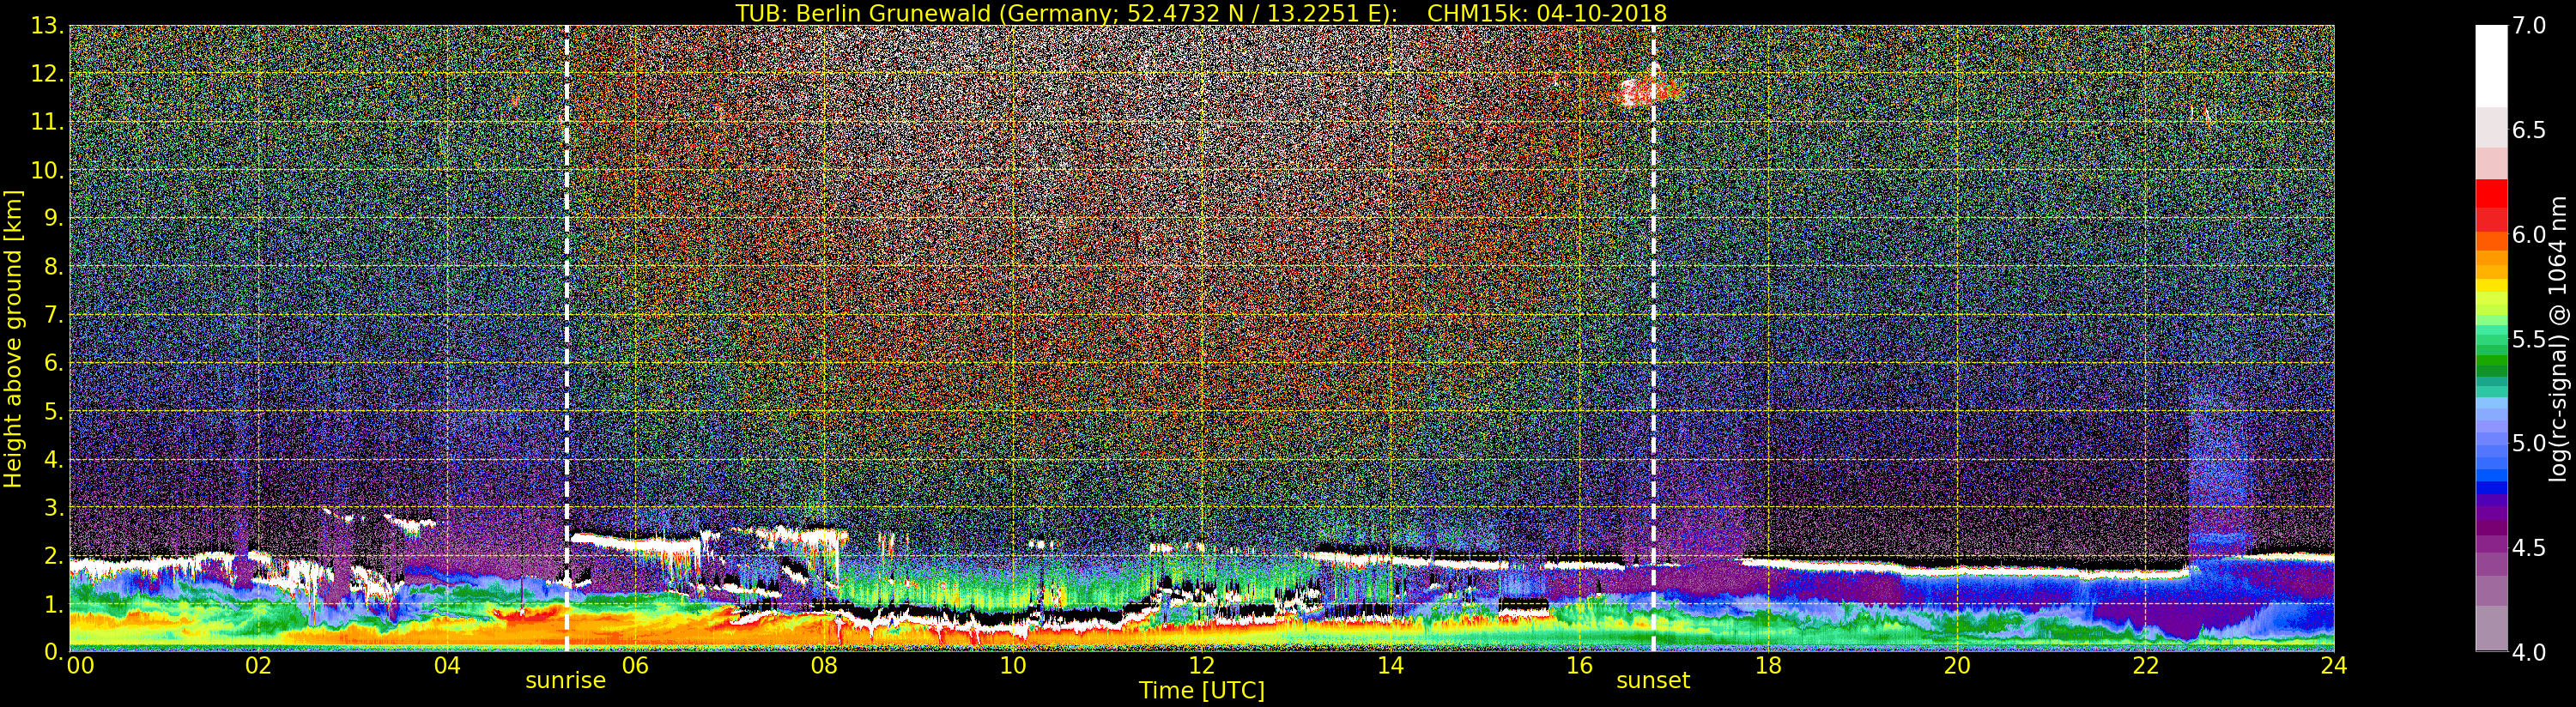Click the colorbar value '6.5'
This screenshot has width=2576, height=707.
2529,130
